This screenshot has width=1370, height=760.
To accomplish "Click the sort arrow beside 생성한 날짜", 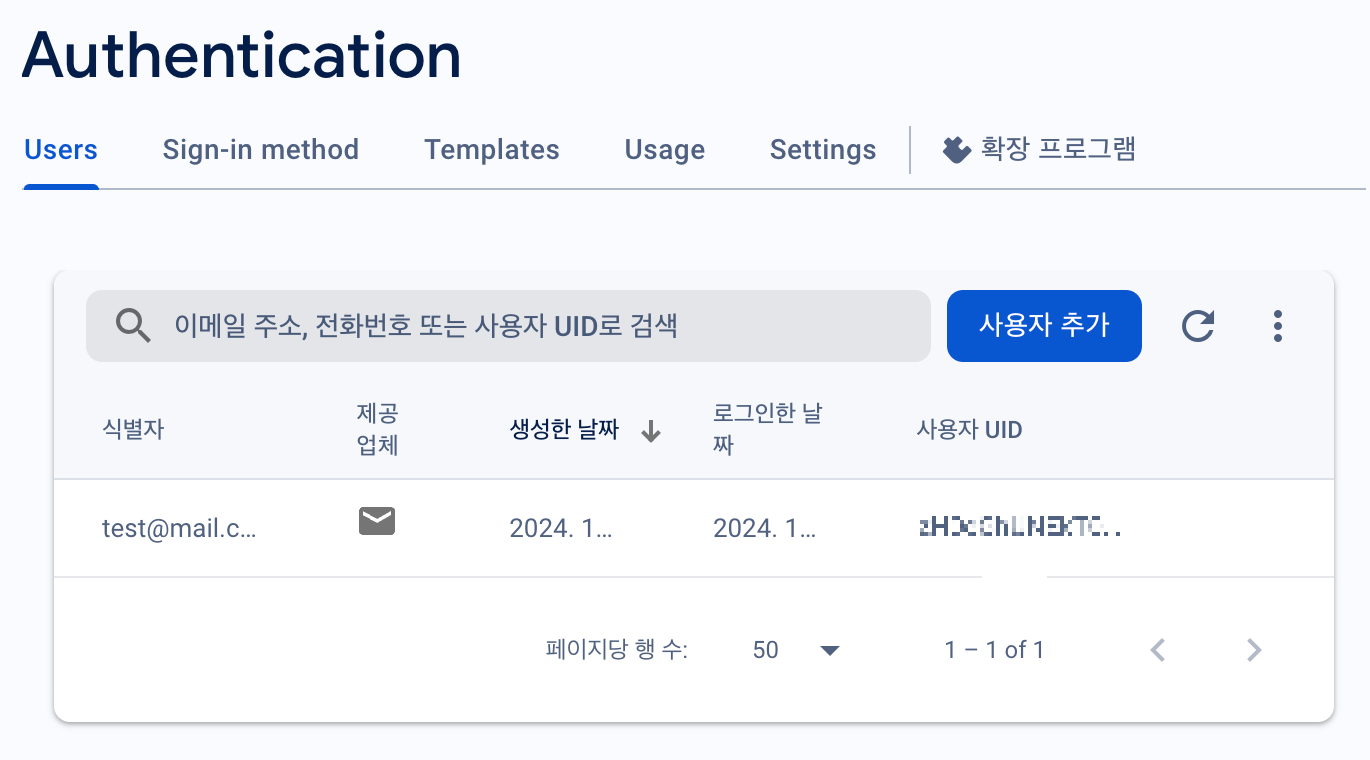I will point(651,431).
